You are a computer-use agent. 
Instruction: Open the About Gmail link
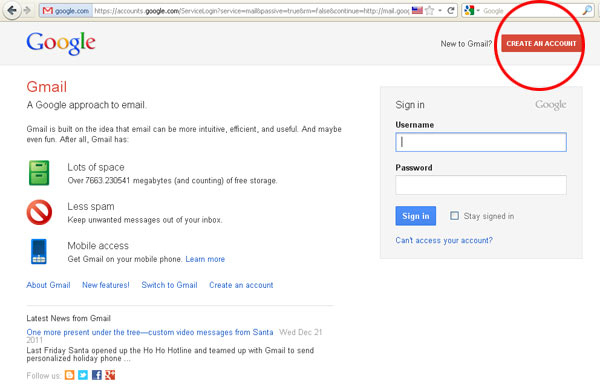48,285
